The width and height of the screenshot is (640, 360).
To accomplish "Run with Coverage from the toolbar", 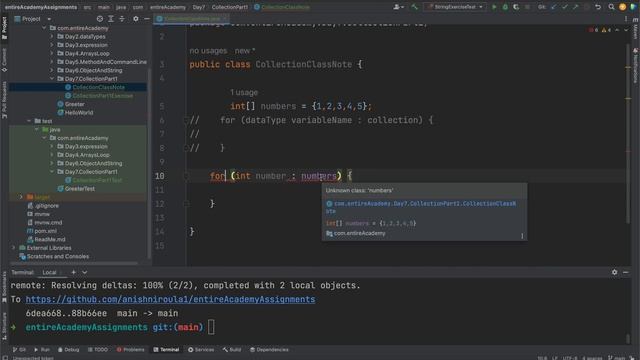I will coord(516,7).
